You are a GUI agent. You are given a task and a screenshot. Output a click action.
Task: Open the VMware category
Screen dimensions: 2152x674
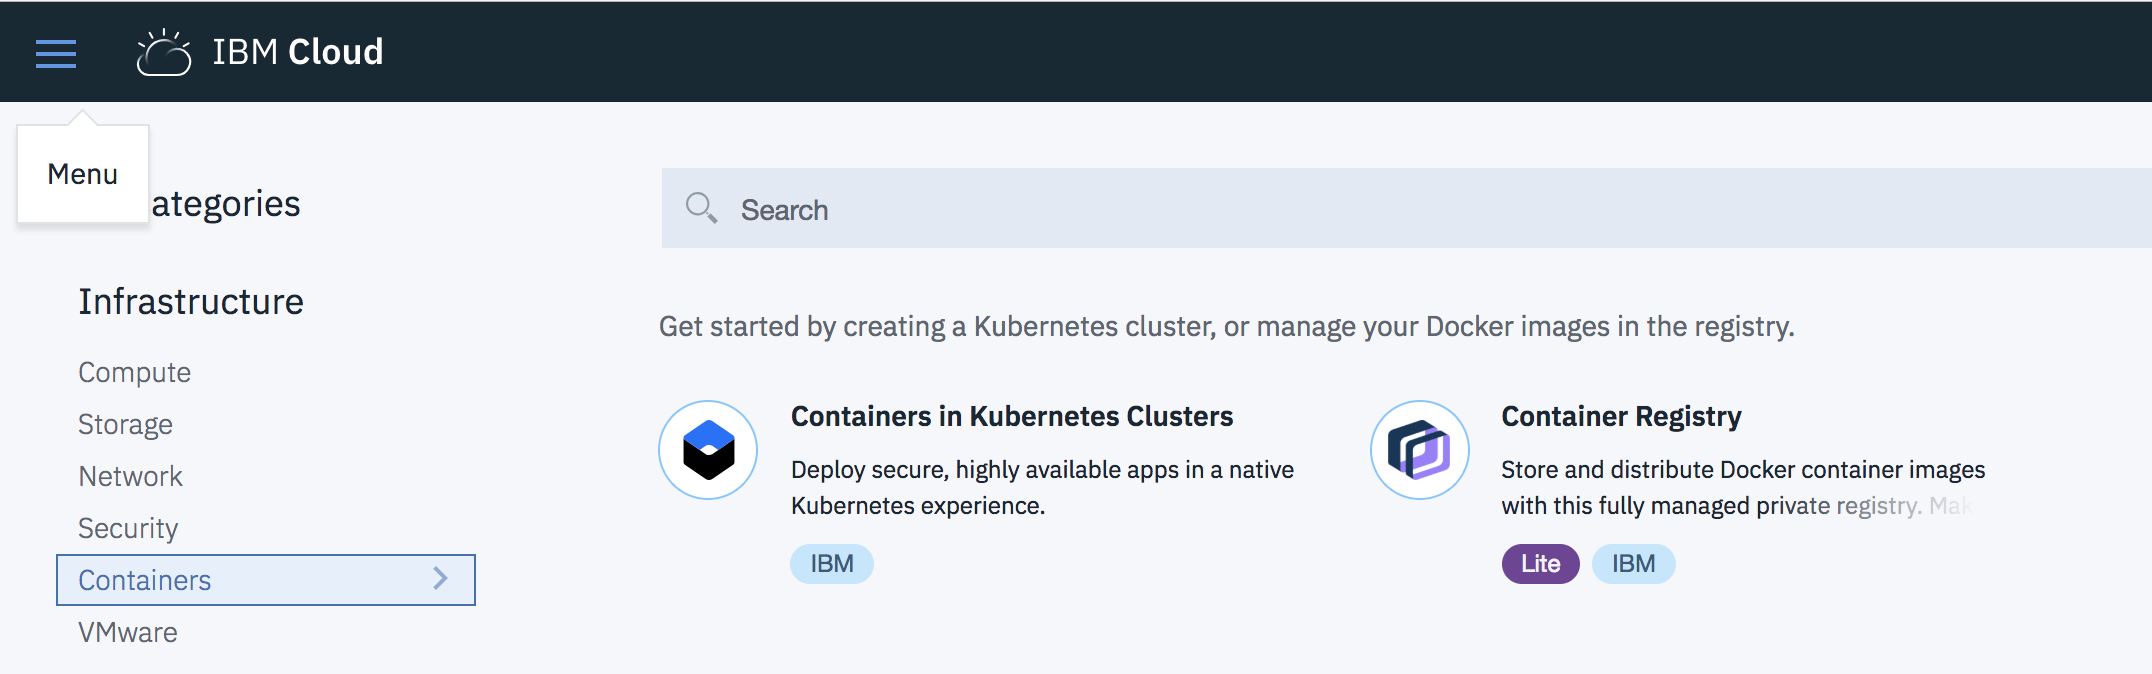coord(128,632)
